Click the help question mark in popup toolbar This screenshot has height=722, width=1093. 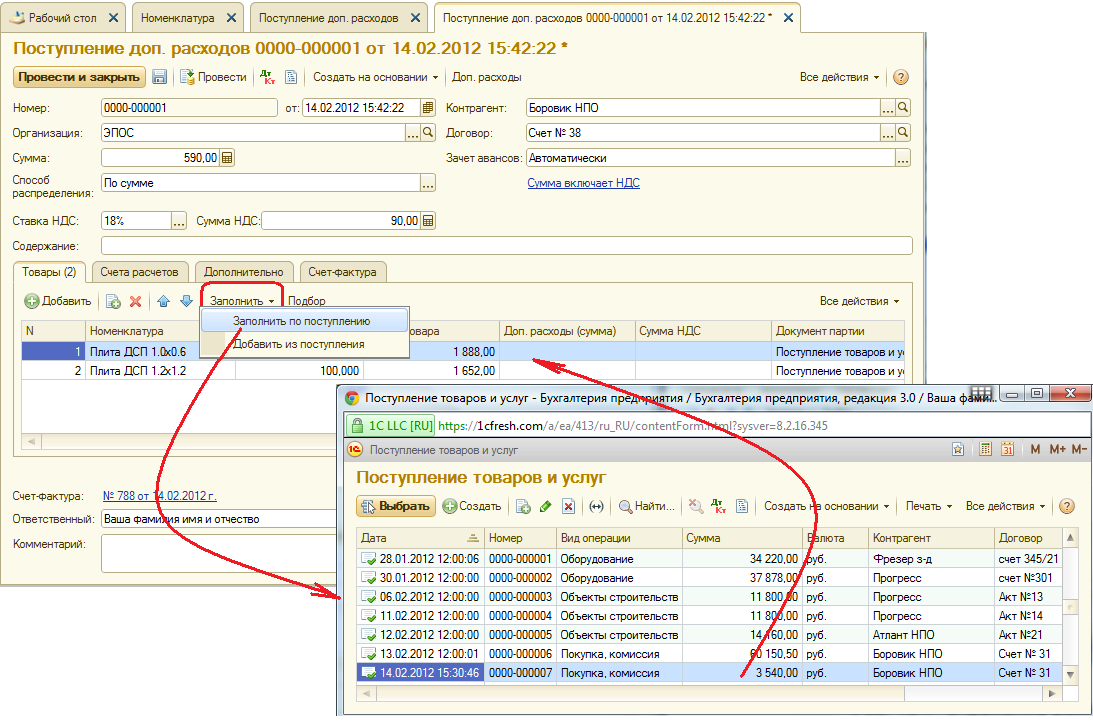[x=1067, y=506]
